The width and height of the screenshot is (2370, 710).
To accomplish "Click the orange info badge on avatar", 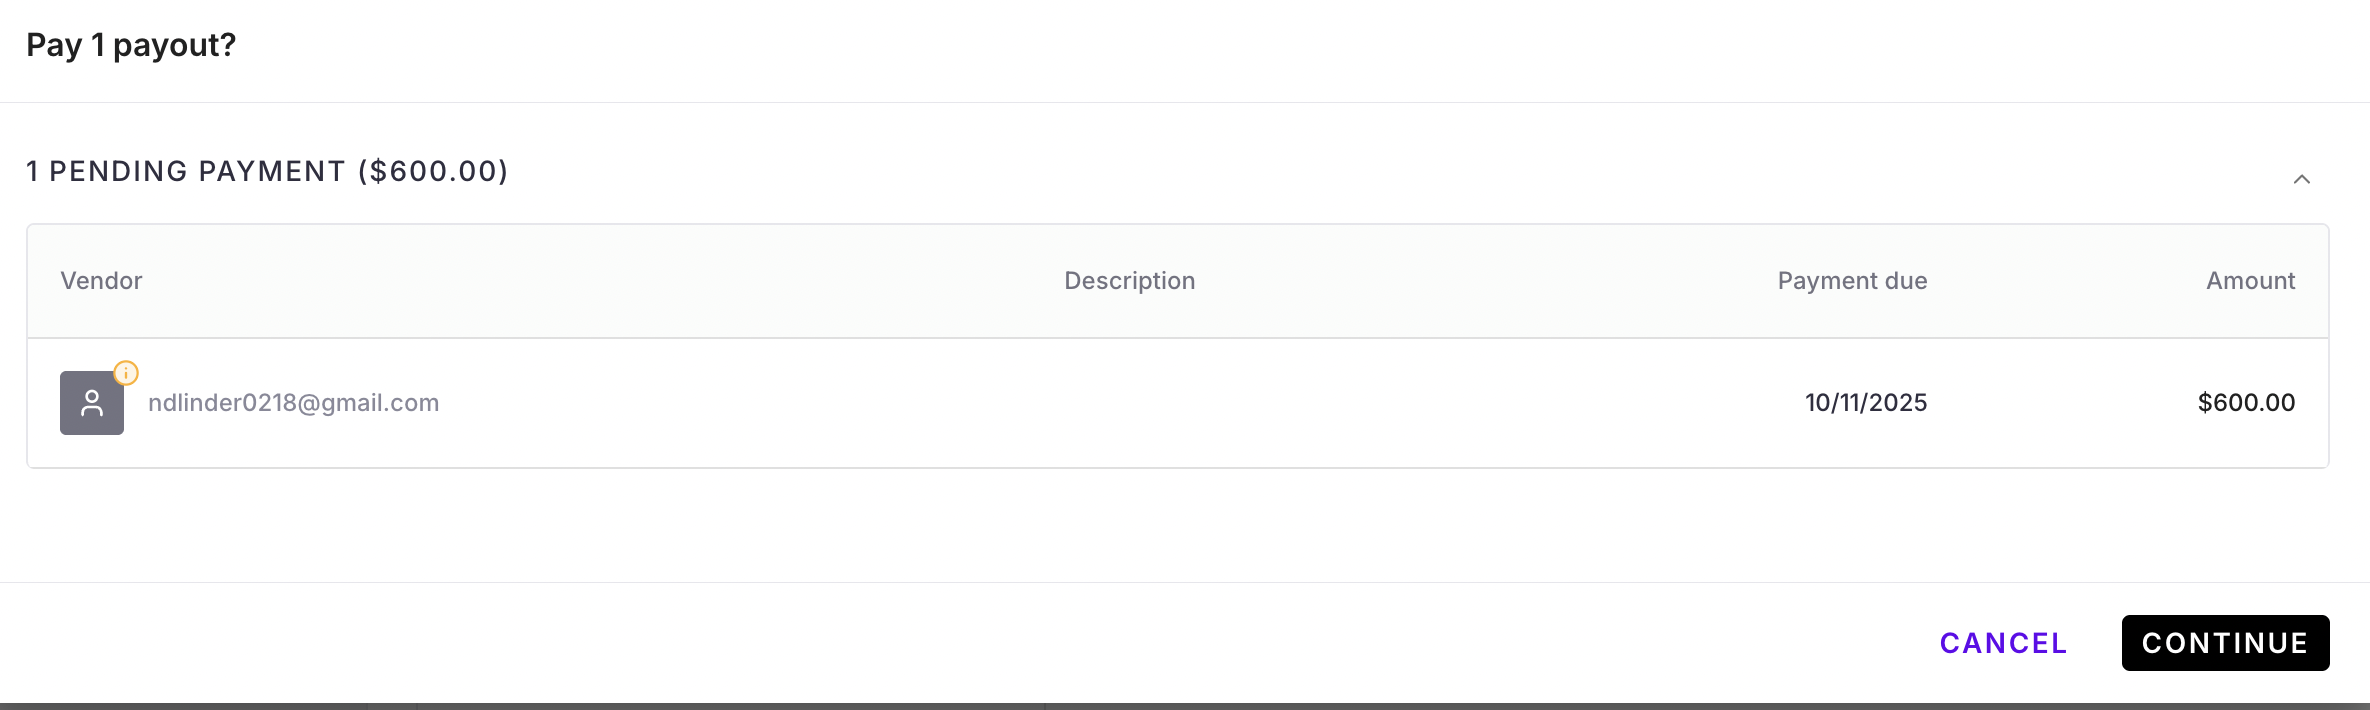I will click(x=126, y=373).
